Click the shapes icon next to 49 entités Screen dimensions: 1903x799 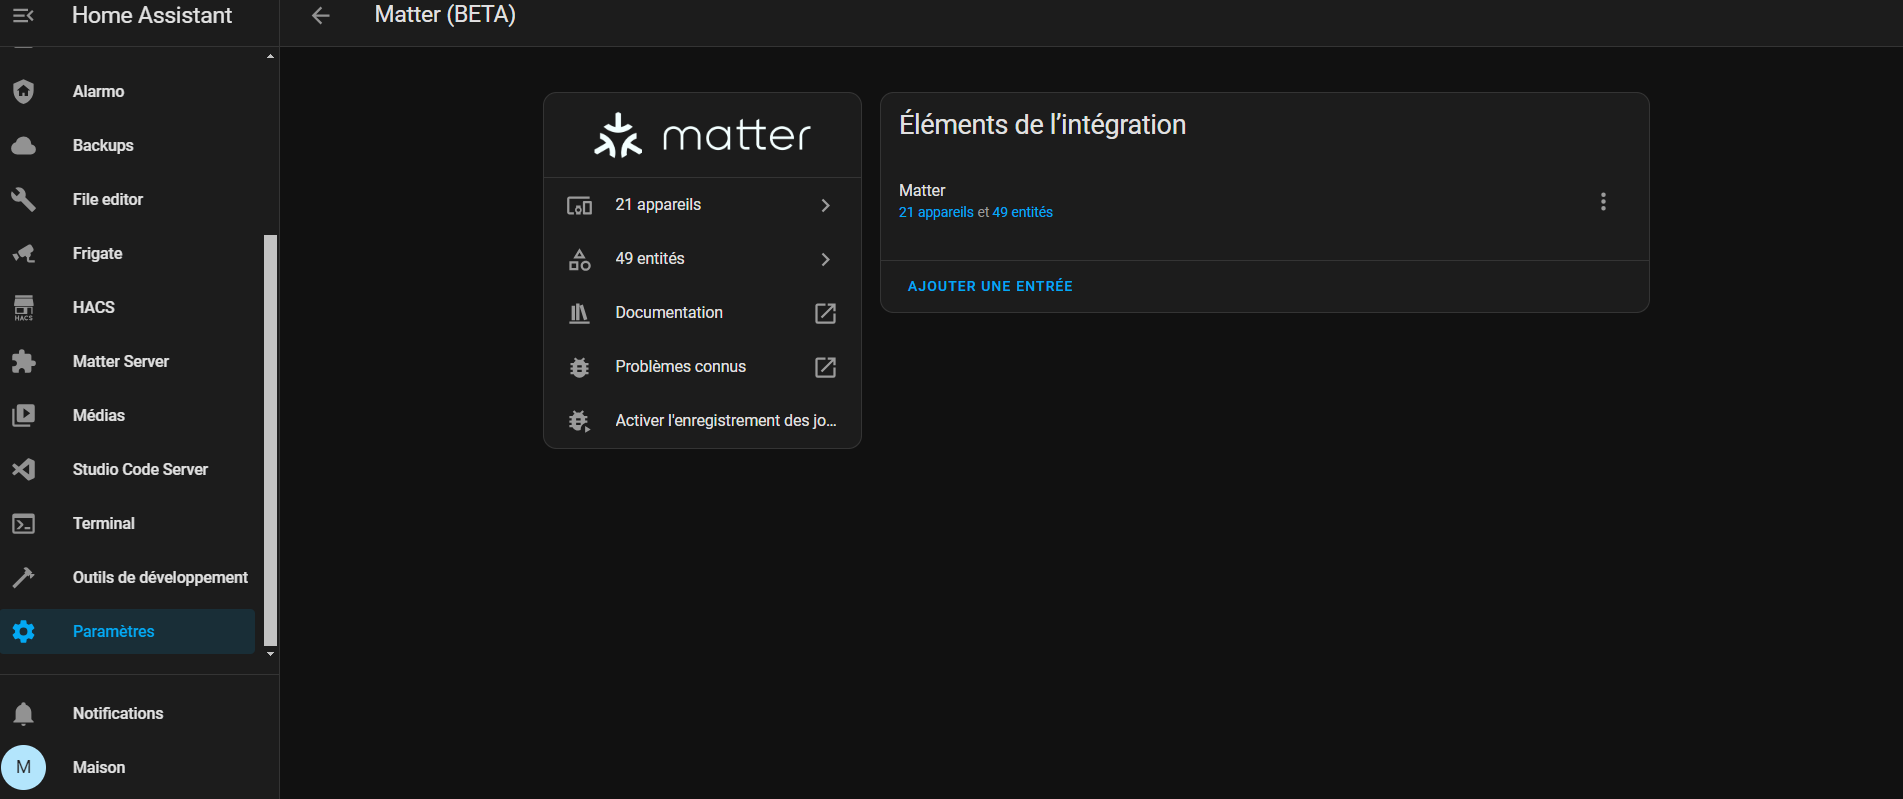[x=579, y=259]
